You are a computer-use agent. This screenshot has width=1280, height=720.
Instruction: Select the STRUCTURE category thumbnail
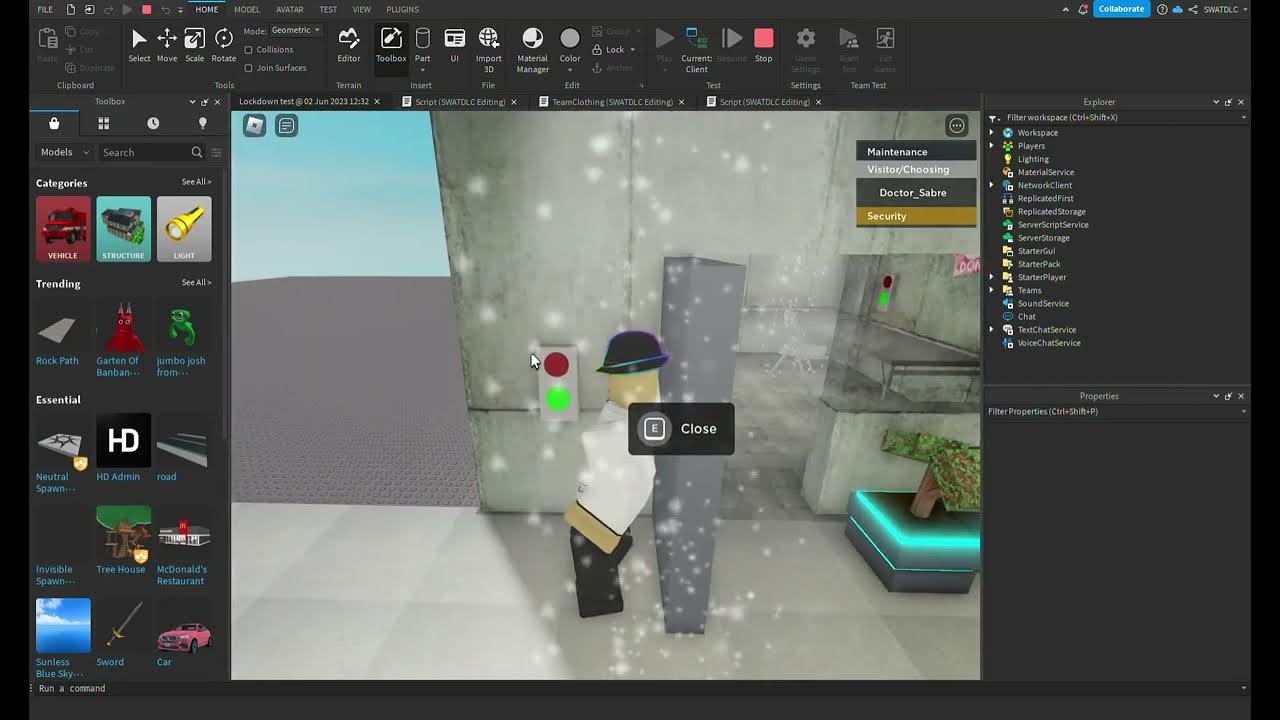[123, 229]
